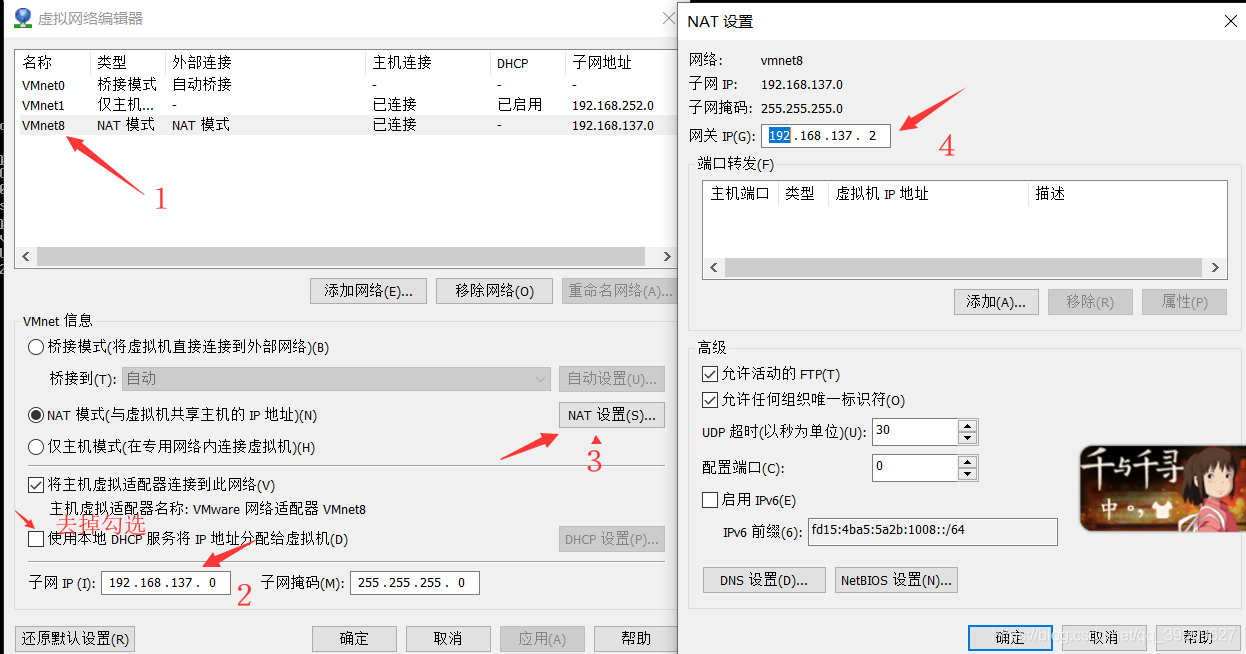This screenshot has height=654, width=1246.
Task: Choose NAT 模式 radio button
Action: click(x=36, y=415)
